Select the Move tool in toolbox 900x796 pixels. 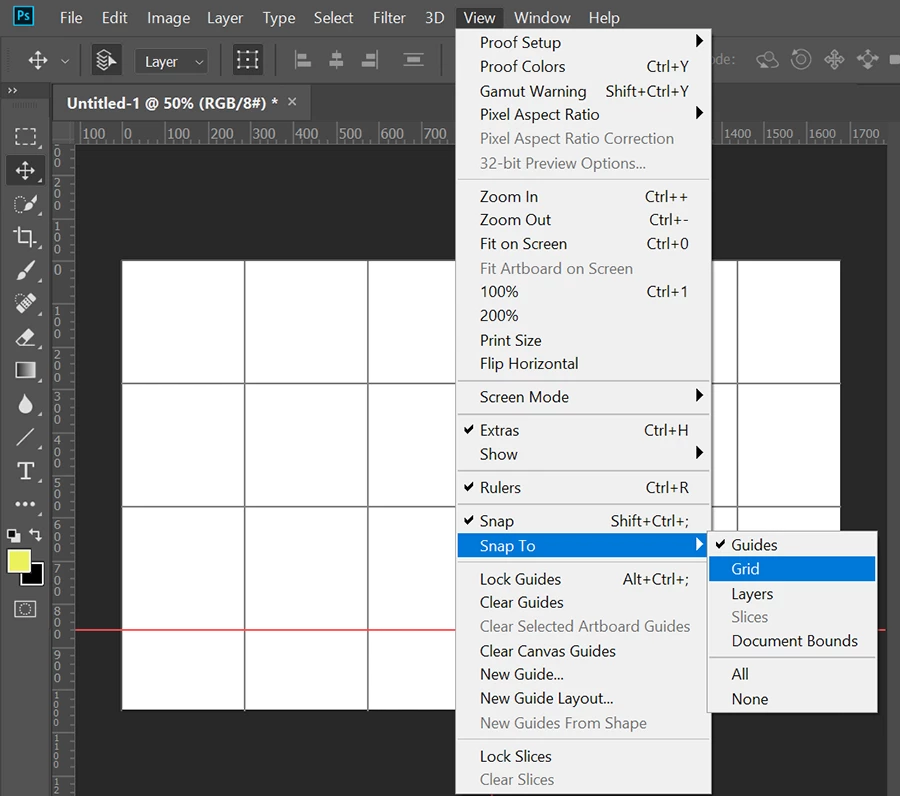[25, 170]
